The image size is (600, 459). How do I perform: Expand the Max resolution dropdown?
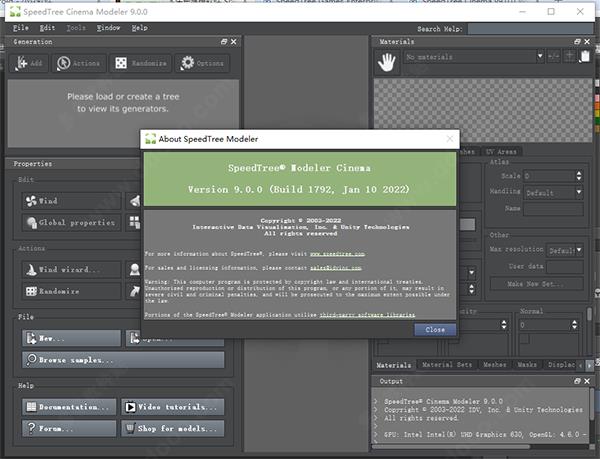(563, 249)
